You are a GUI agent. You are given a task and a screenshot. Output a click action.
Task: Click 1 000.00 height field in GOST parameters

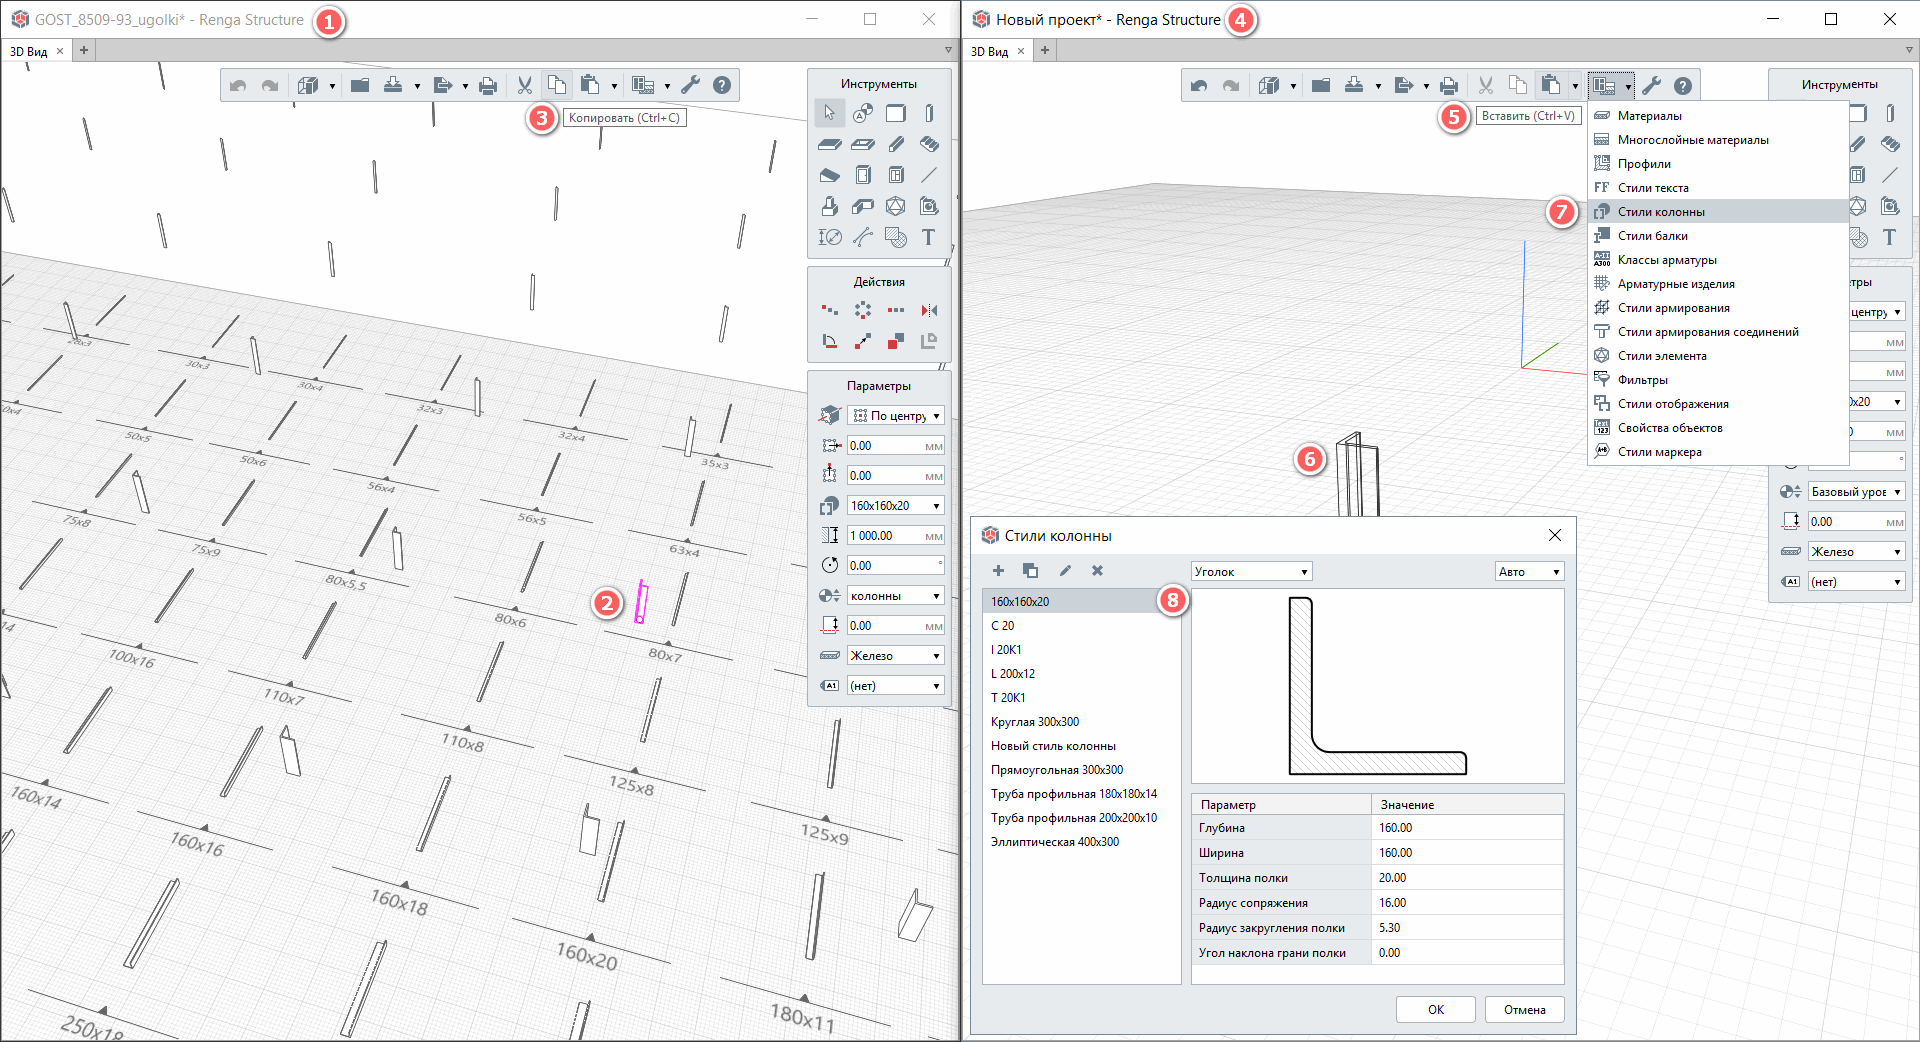(896, 536)
